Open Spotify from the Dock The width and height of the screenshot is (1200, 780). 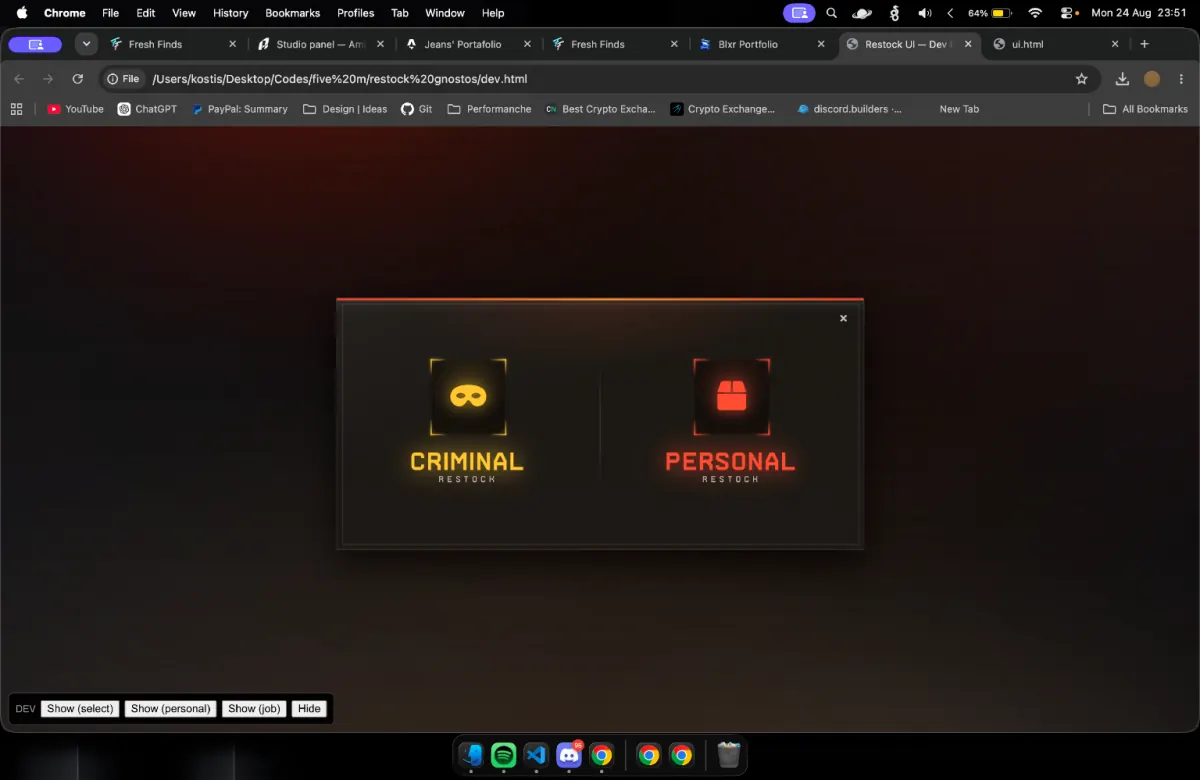(x=504, y=755)
